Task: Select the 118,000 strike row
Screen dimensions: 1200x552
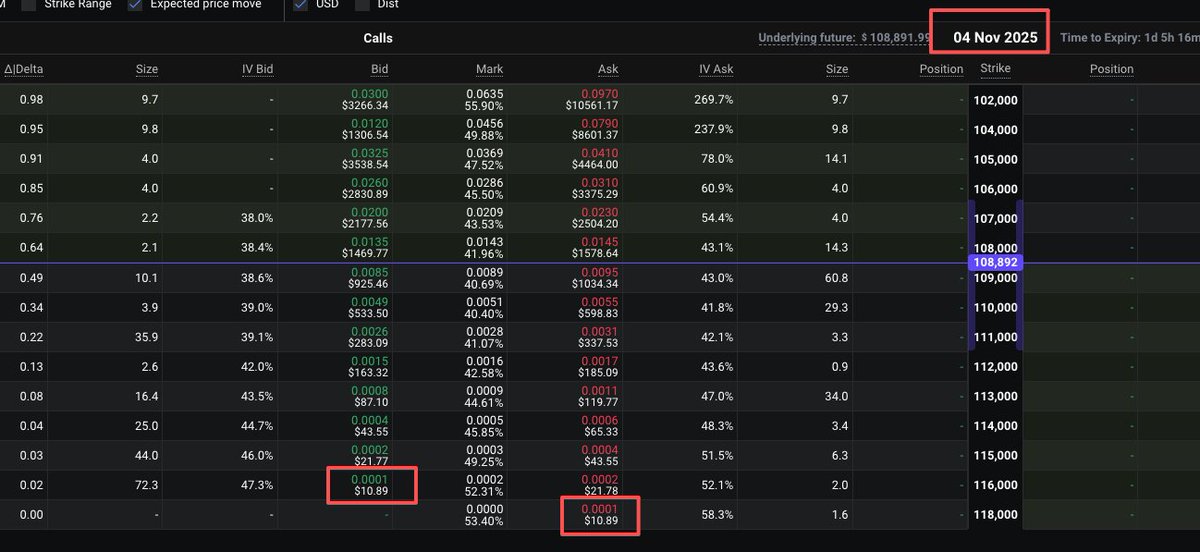Action: (x=995, y=515)
